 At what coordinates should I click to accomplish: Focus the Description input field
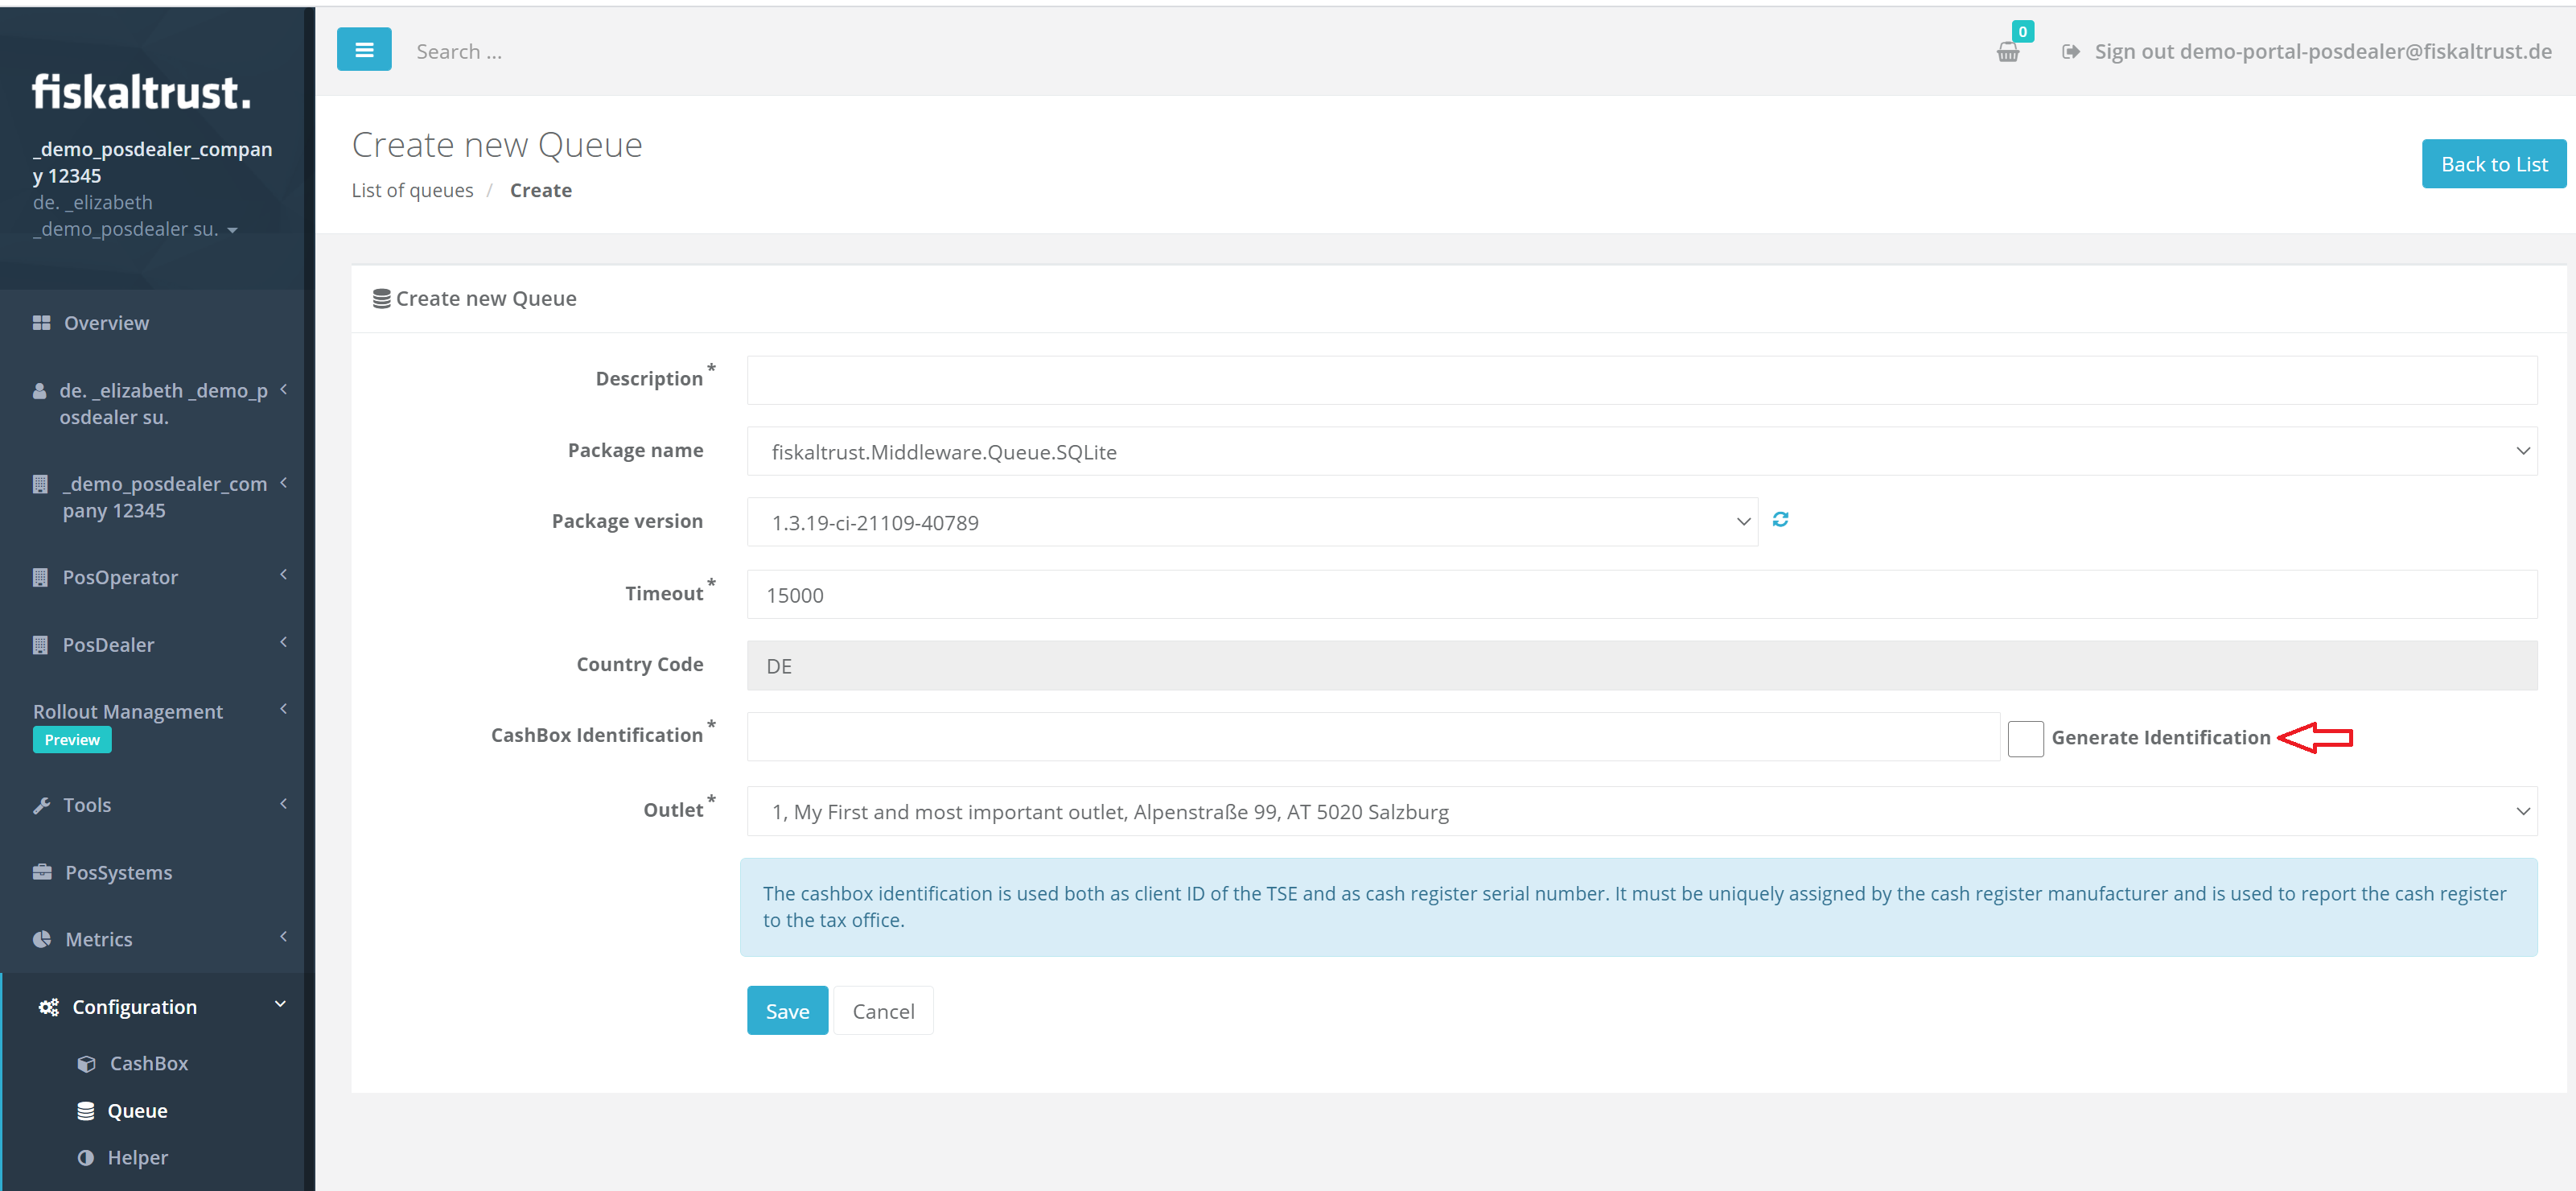coord(1641,380)
